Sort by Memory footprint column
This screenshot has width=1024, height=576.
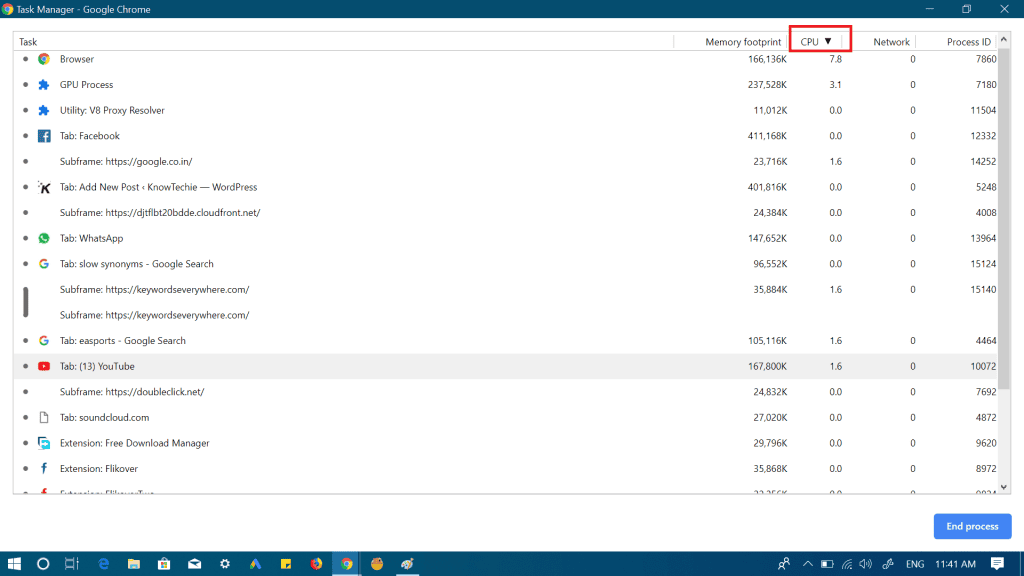[x=743, y=42]
